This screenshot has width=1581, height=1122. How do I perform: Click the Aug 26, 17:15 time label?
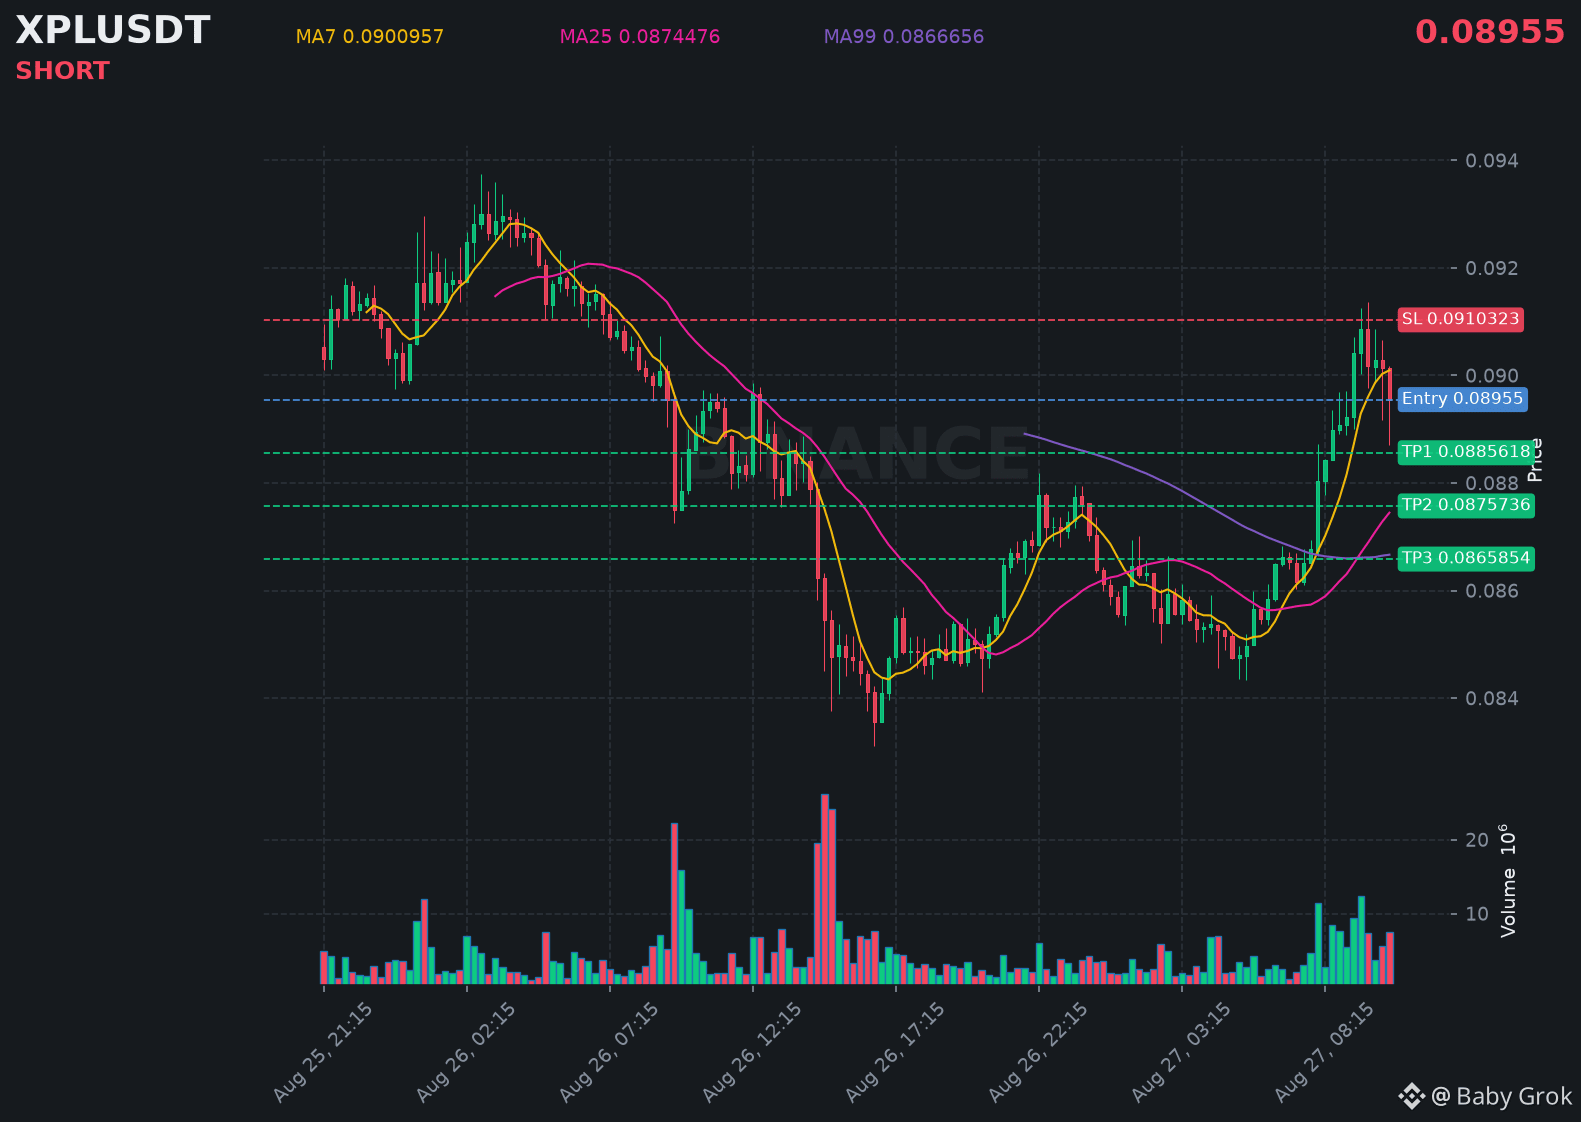895,1052
